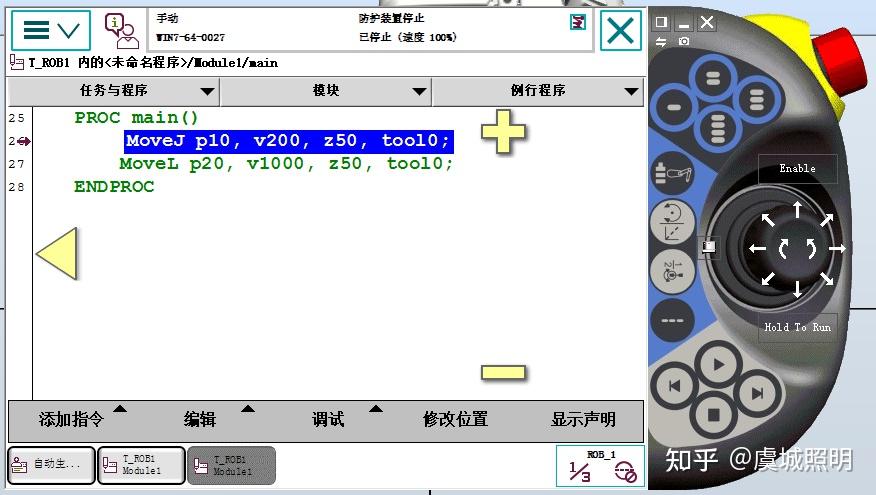The width and height of the screenshot is (876, 495).
Task: Toggle reorient/linear motion mode button
Action: click(673, 222)
